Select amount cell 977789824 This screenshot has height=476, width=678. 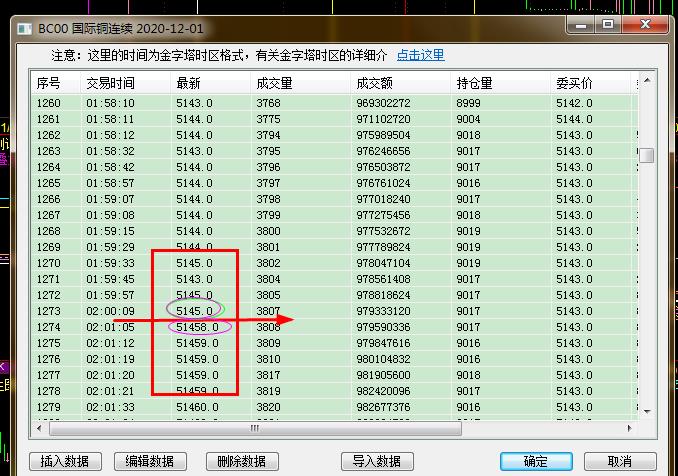[383, 247]
